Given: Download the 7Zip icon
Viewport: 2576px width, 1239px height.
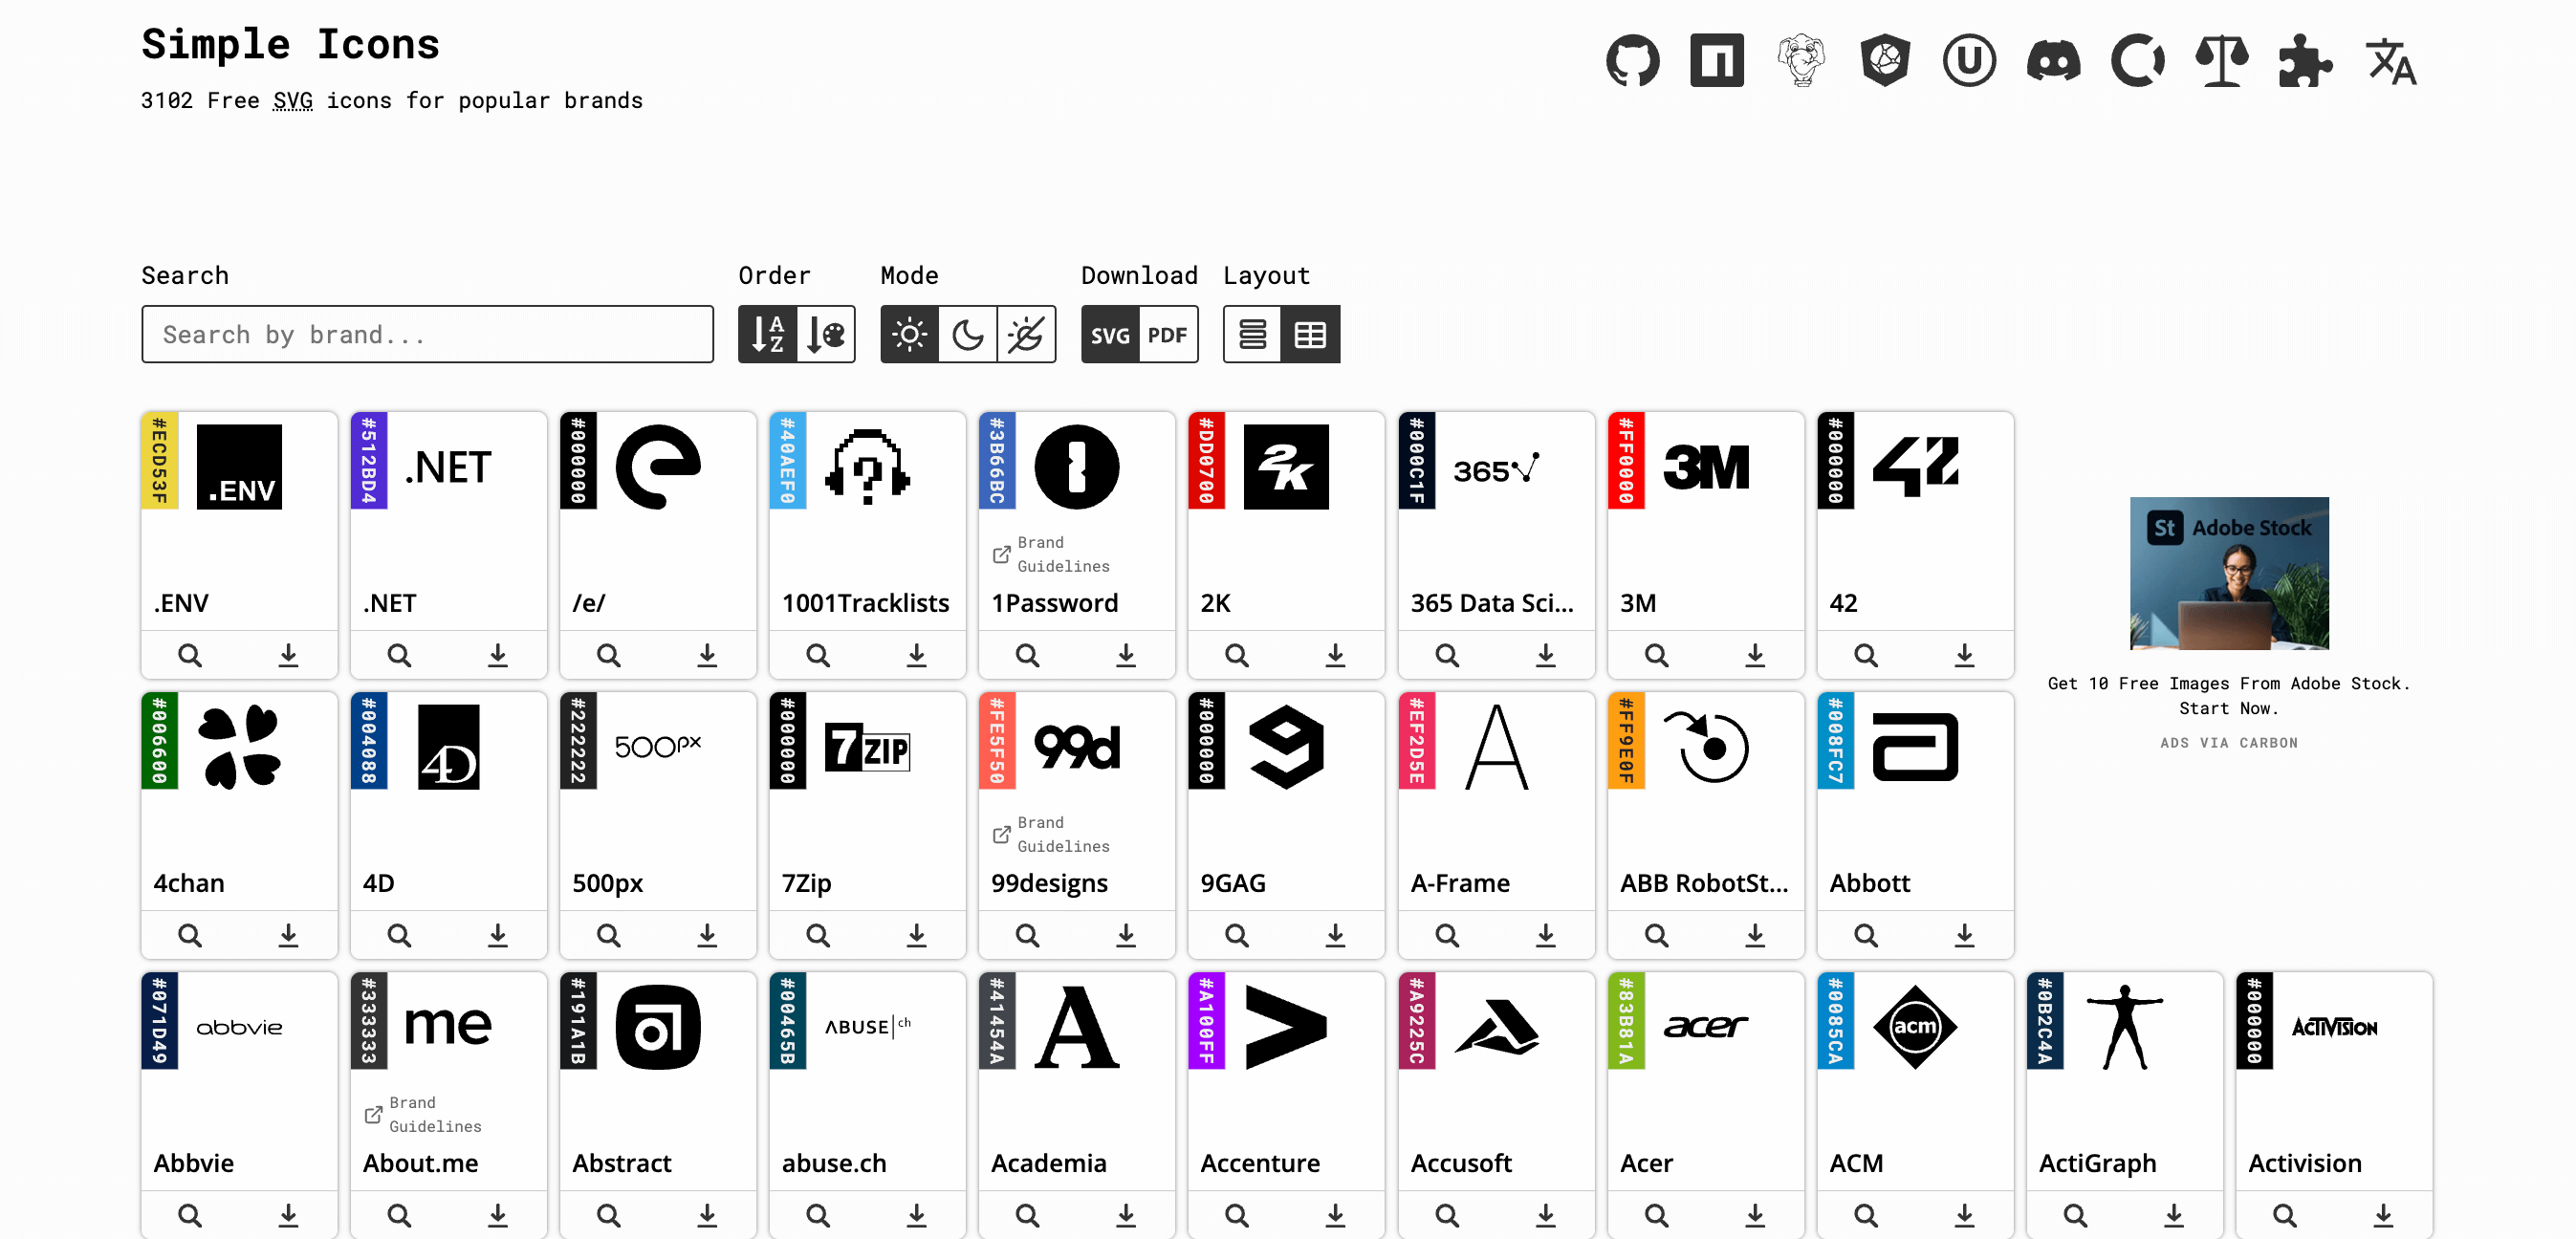Looking at the screenshot, I should [916, 935].
